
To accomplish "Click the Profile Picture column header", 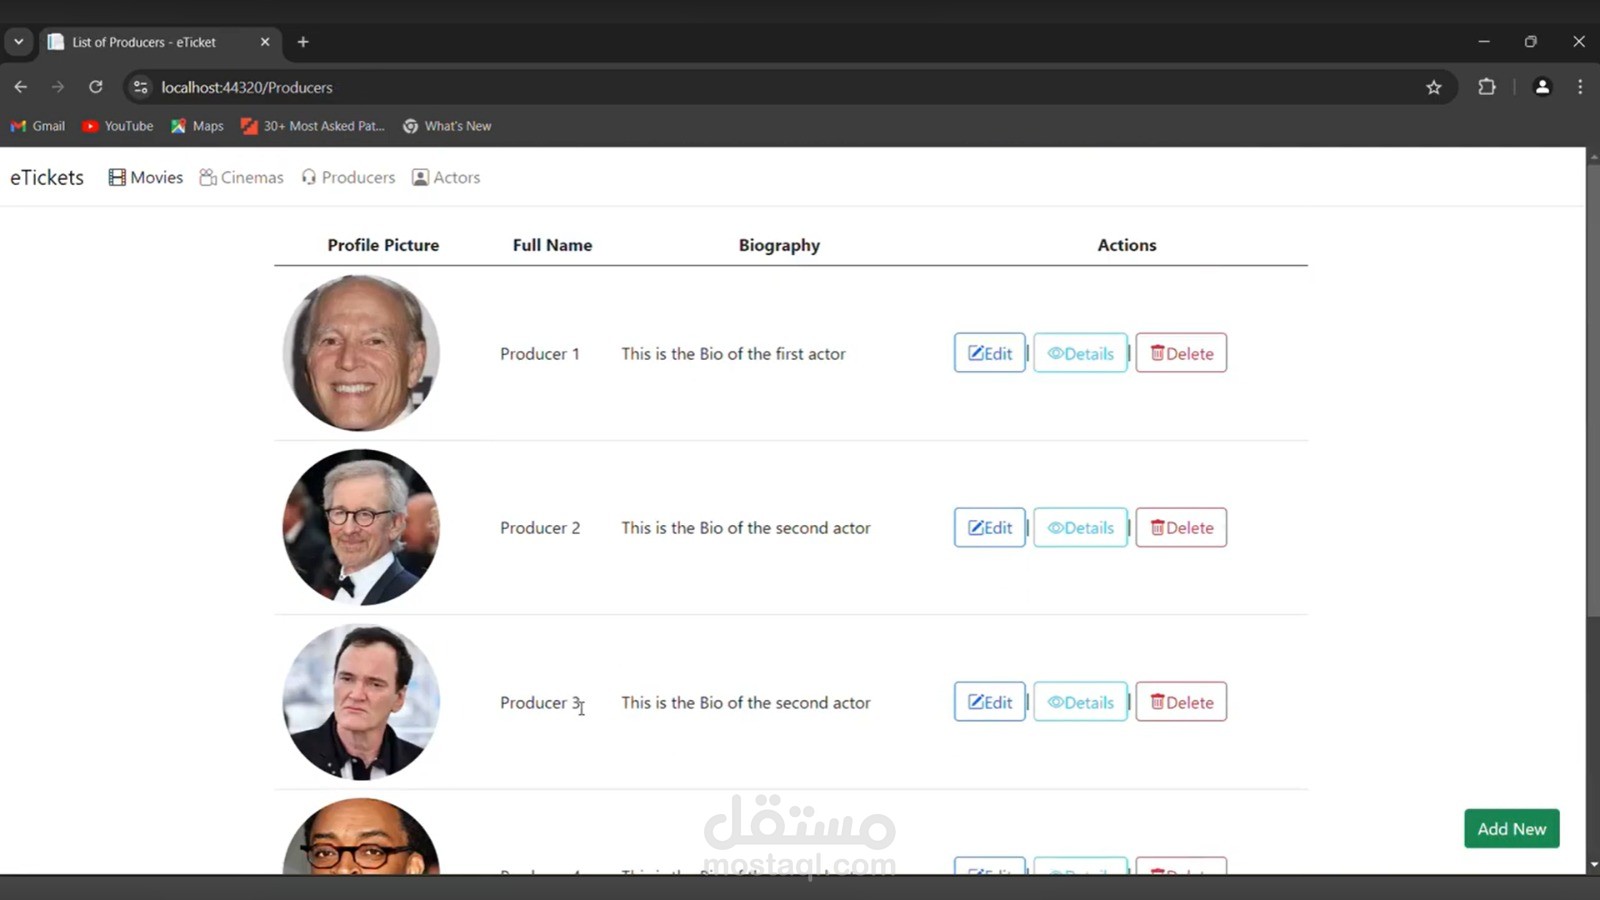I will point(383,245).
